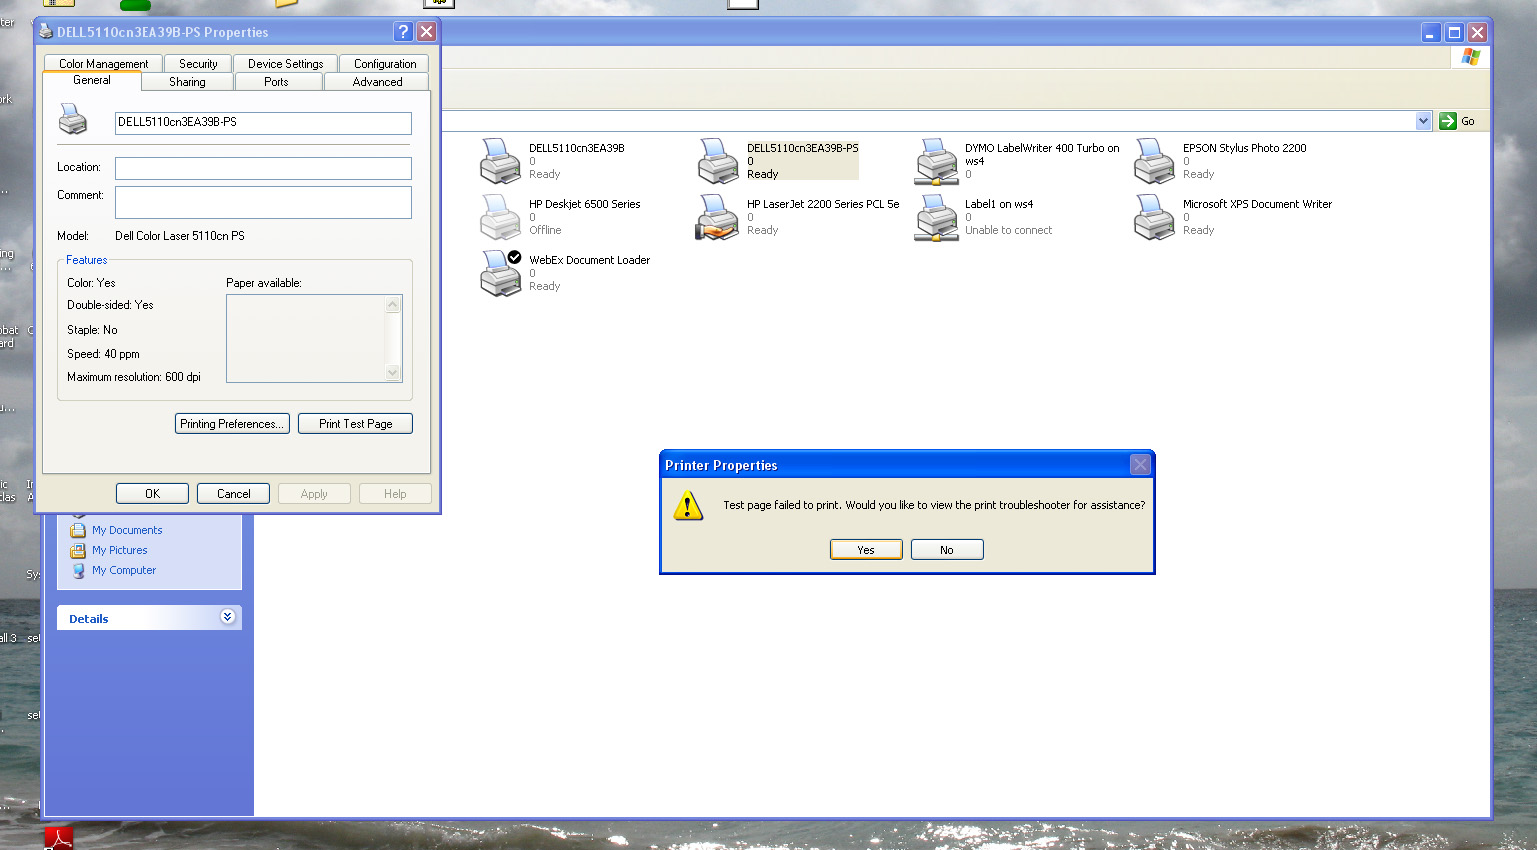Click the warning icon in Printer Properties dialog
This screenshot has height=850, width=1537.
688,505
